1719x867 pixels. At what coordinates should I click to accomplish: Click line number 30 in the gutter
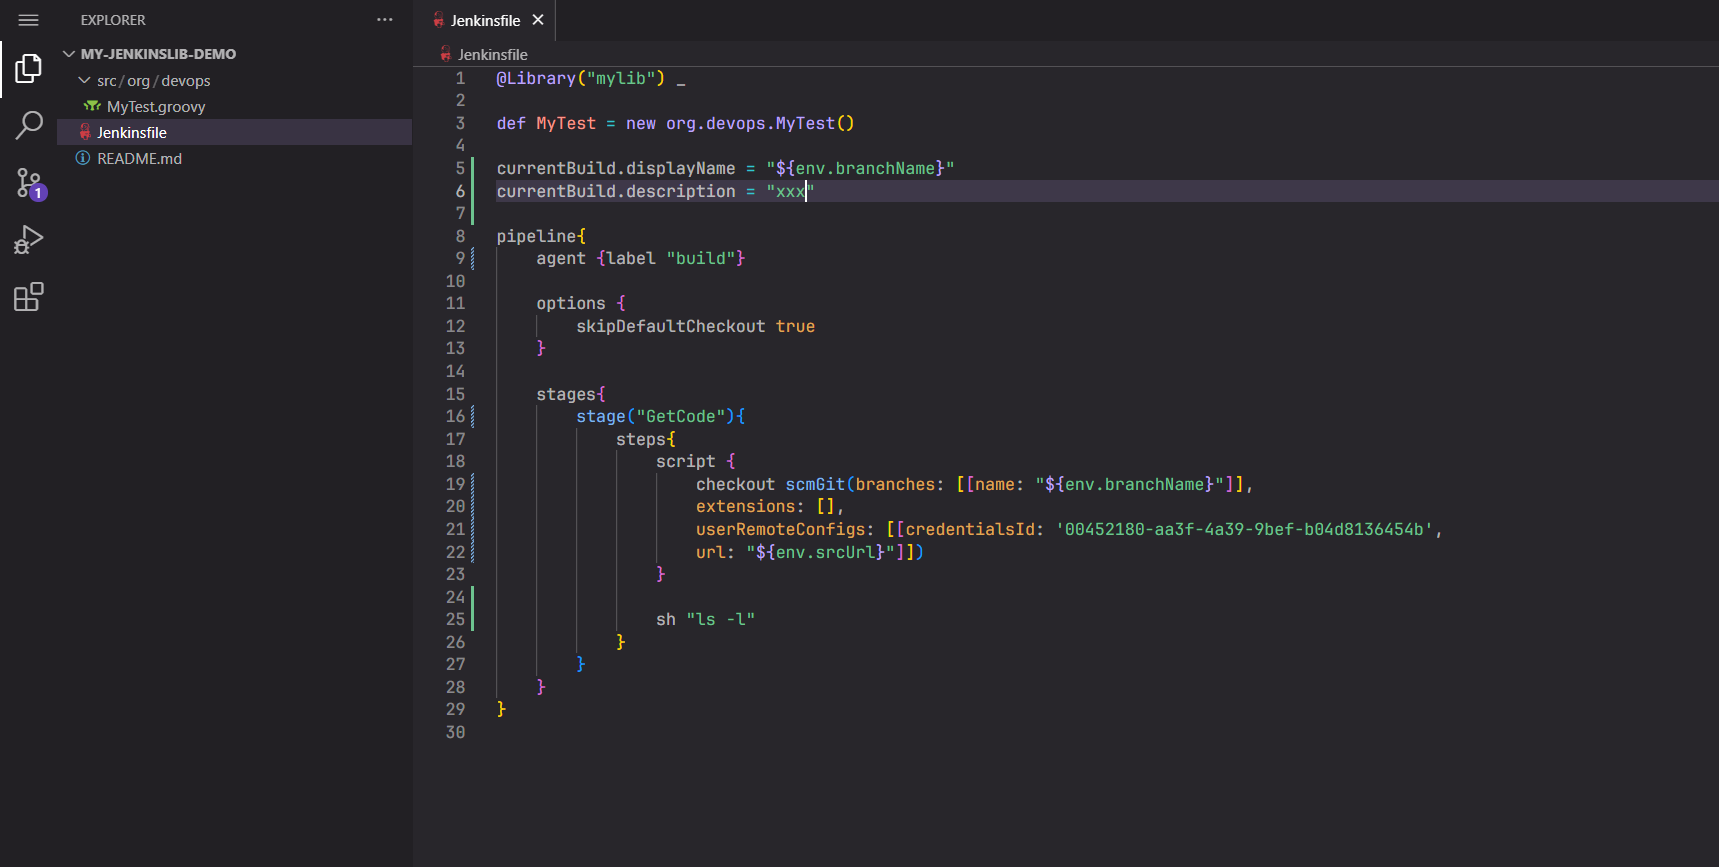pyautogui.click(x=455, y=732)
